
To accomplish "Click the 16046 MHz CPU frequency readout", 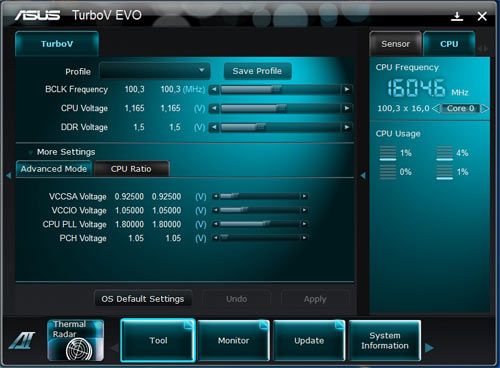I will (427, 88).
